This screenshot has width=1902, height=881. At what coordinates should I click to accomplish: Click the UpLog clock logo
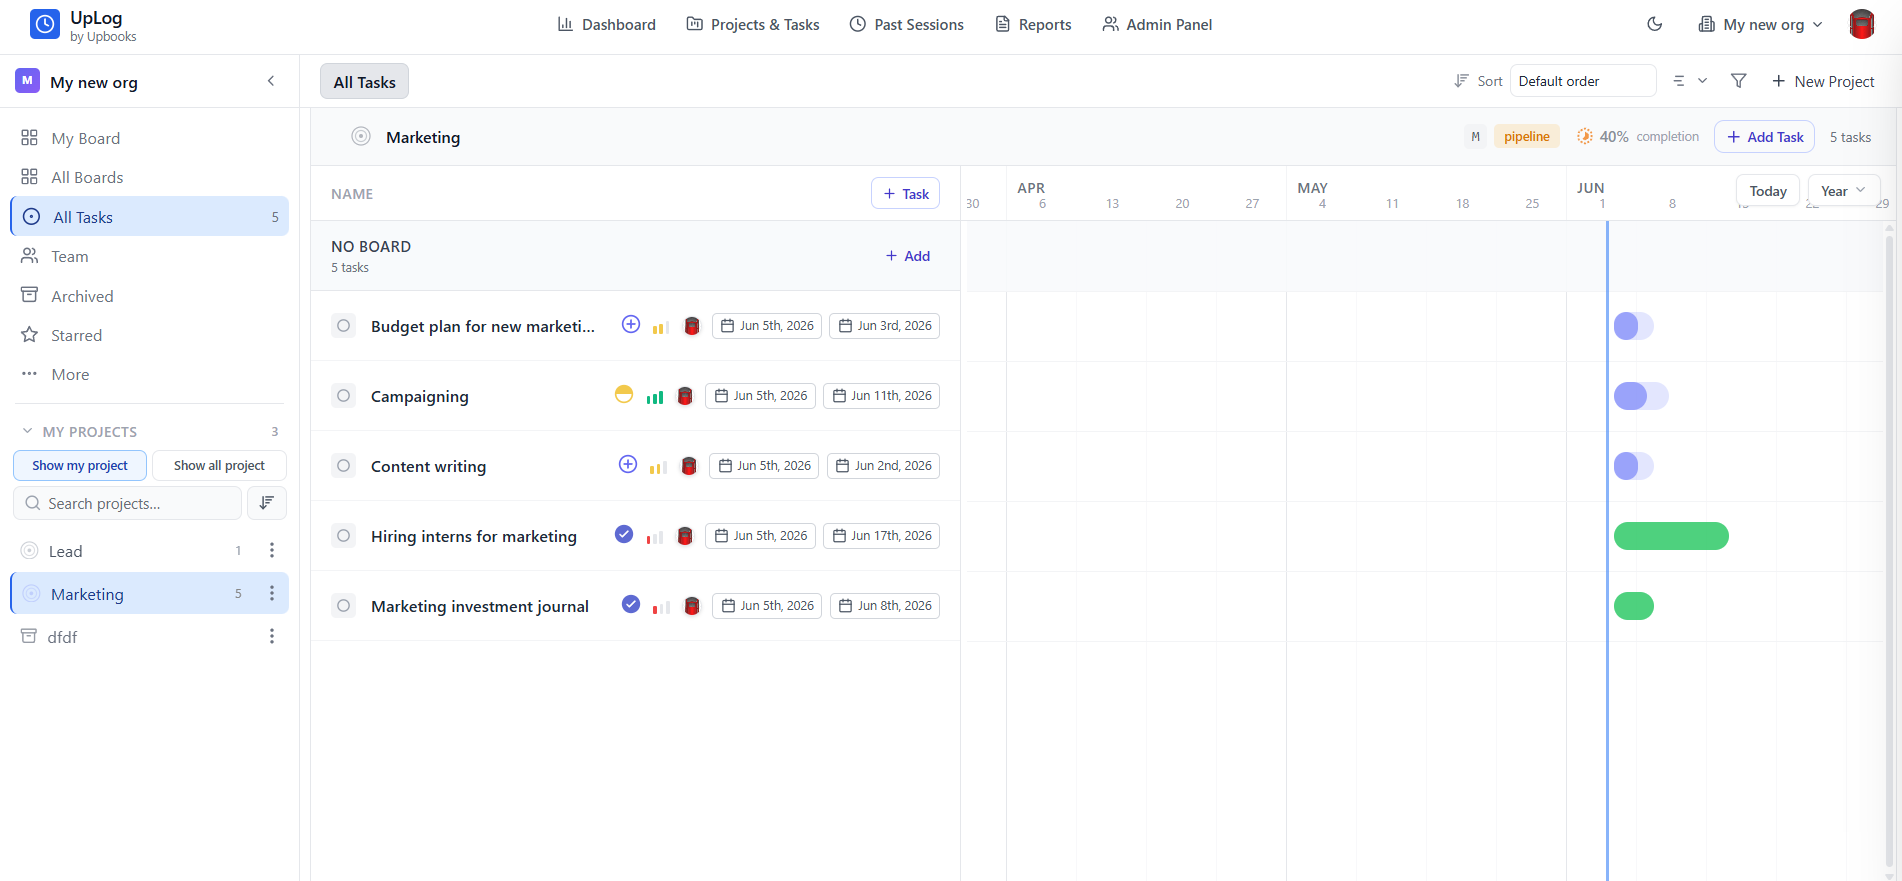click(45, 24)
